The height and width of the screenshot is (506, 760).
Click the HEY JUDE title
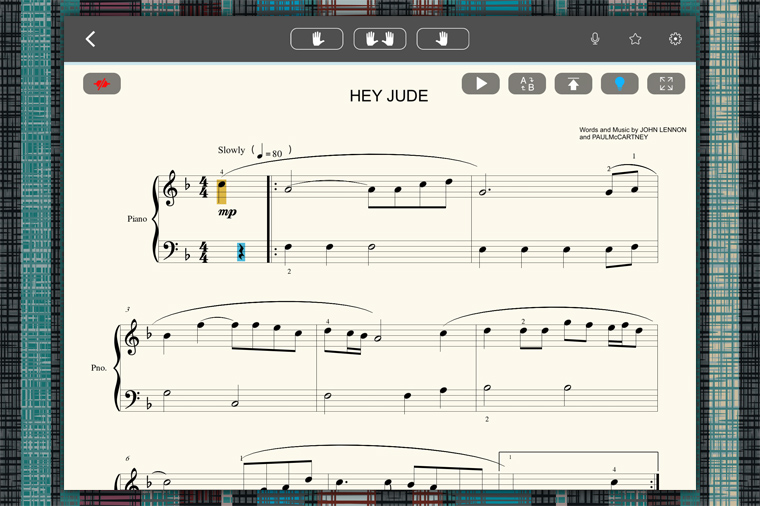389,96
